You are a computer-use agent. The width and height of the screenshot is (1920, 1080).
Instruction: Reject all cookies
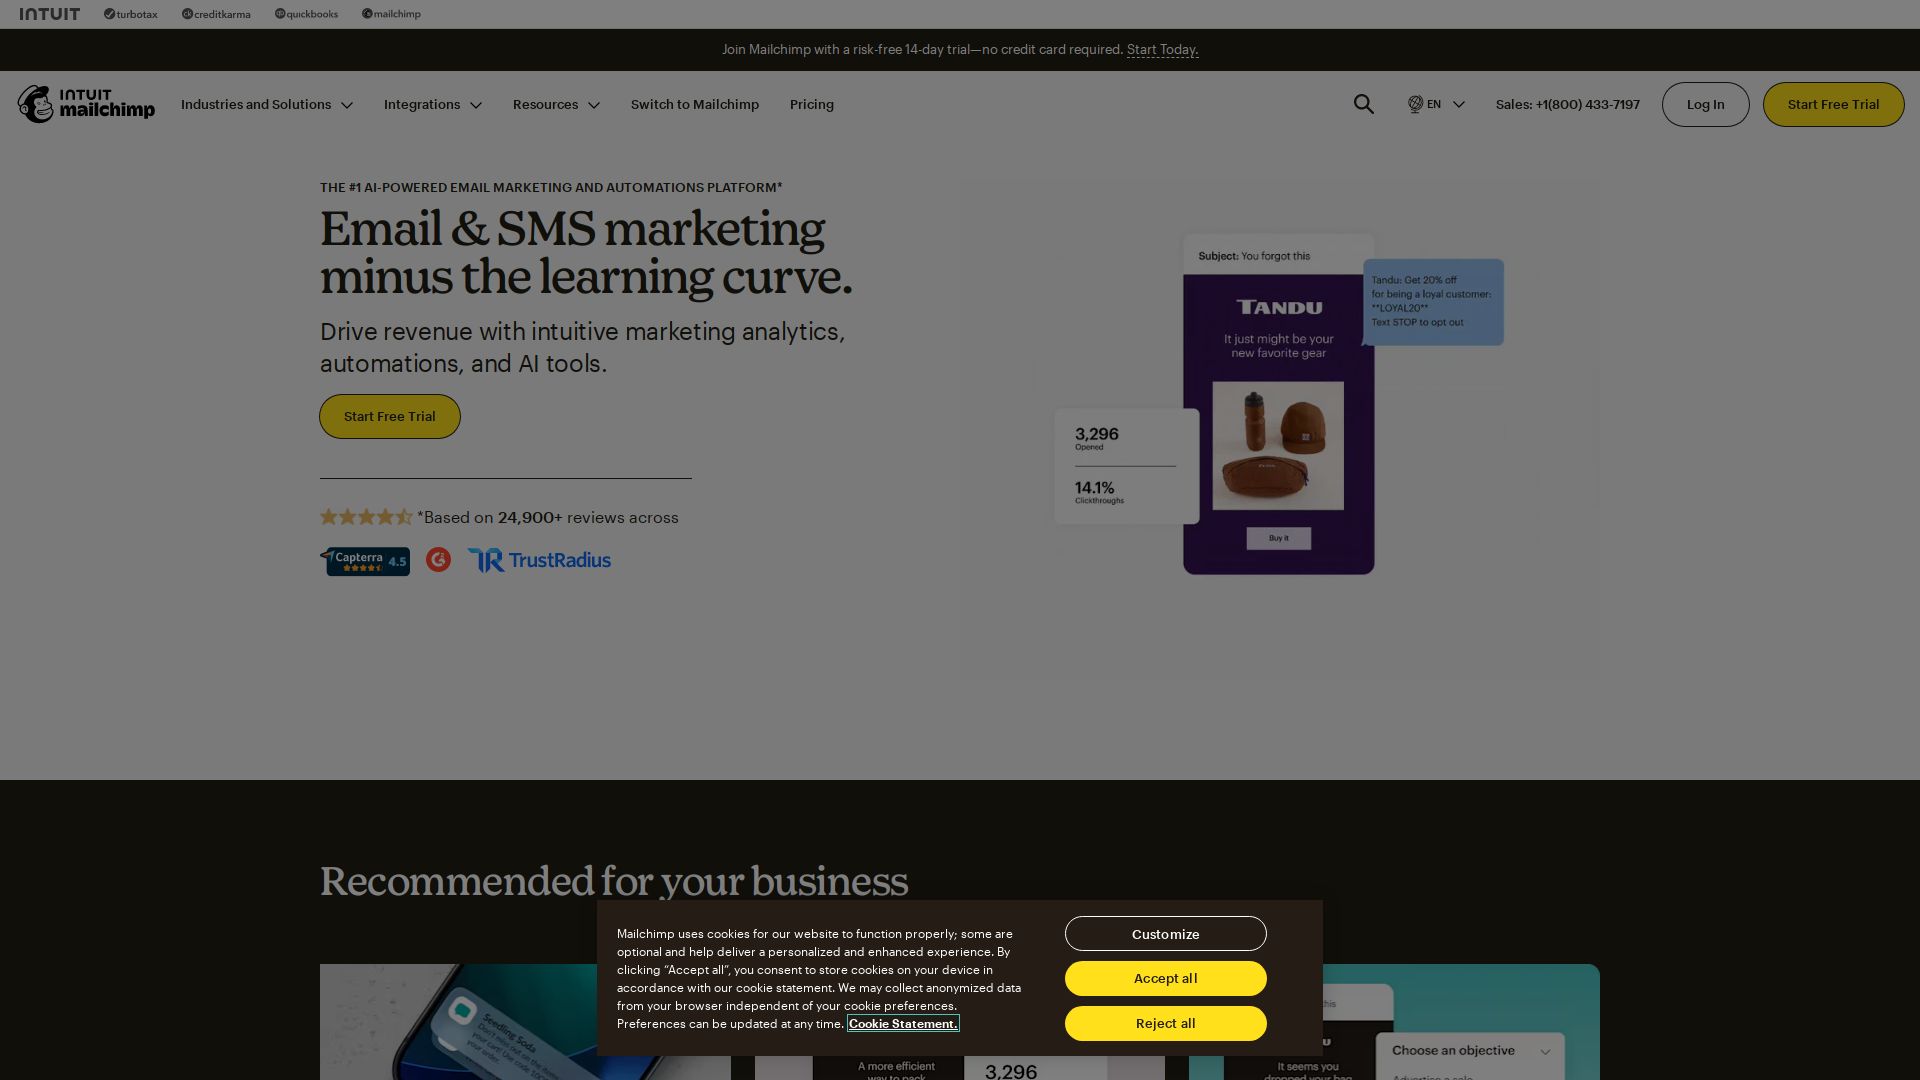1166,1023
